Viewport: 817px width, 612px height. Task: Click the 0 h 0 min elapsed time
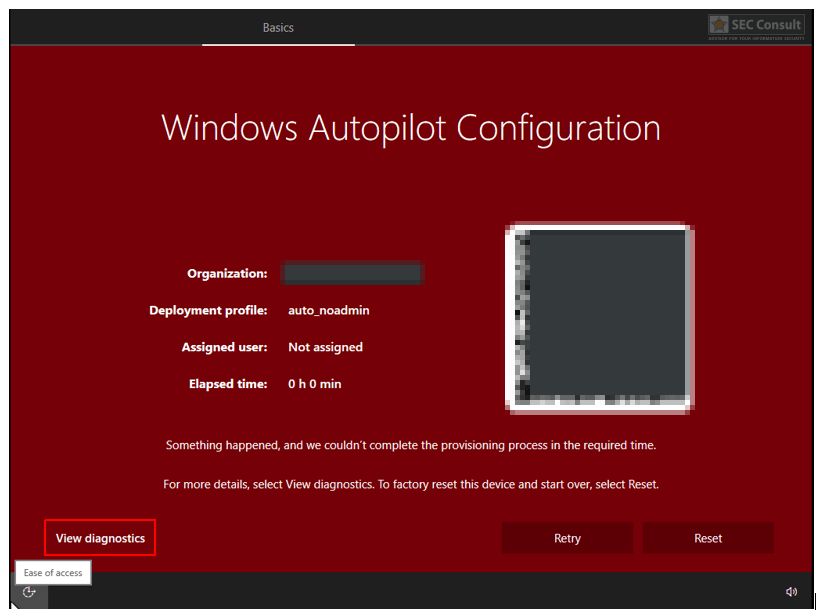[x=315, y=384]
